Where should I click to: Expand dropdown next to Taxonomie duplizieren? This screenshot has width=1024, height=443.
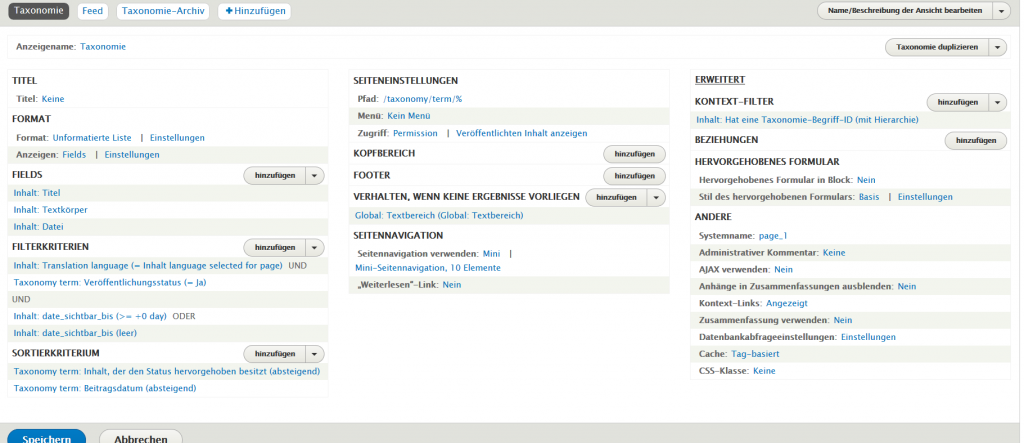coord(997,47)
